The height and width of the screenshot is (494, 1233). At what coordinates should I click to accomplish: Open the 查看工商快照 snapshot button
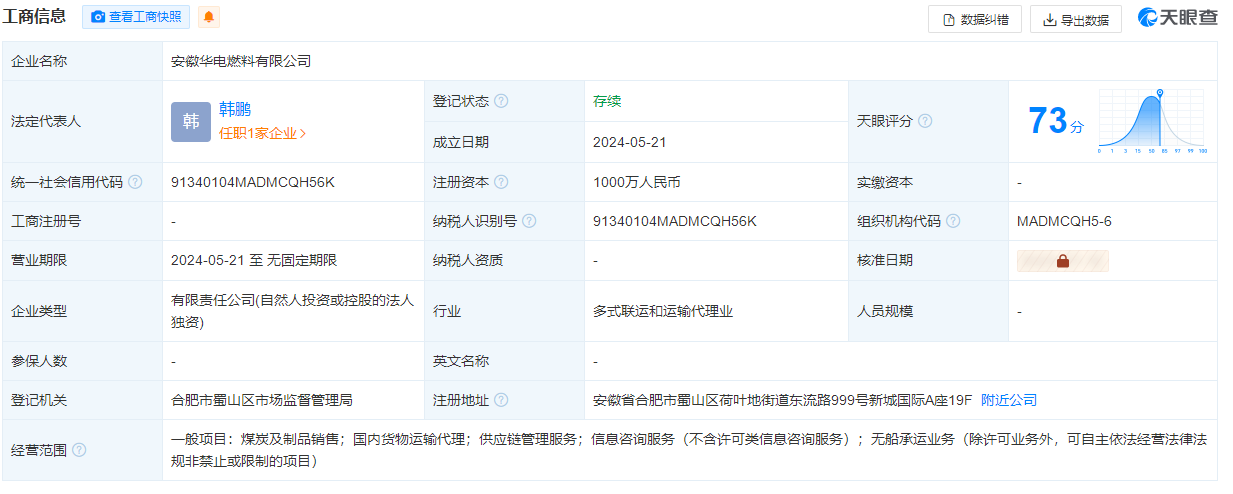coord(136,17)
